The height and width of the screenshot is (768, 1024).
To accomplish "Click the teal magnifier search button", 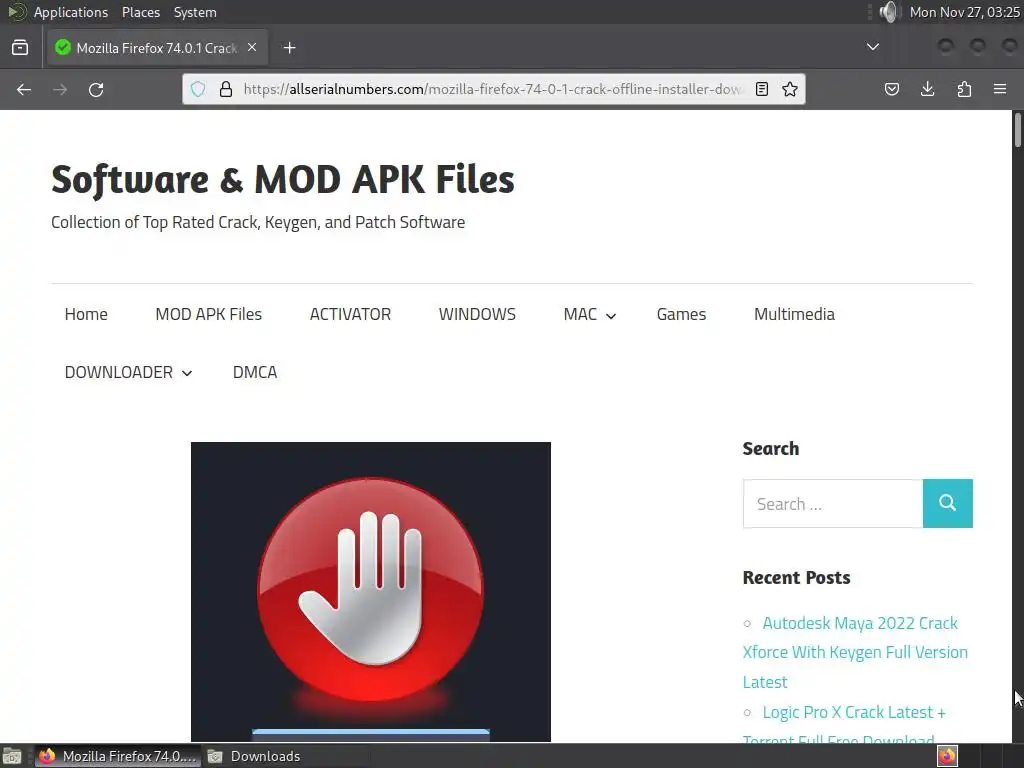I will (948, 504).
